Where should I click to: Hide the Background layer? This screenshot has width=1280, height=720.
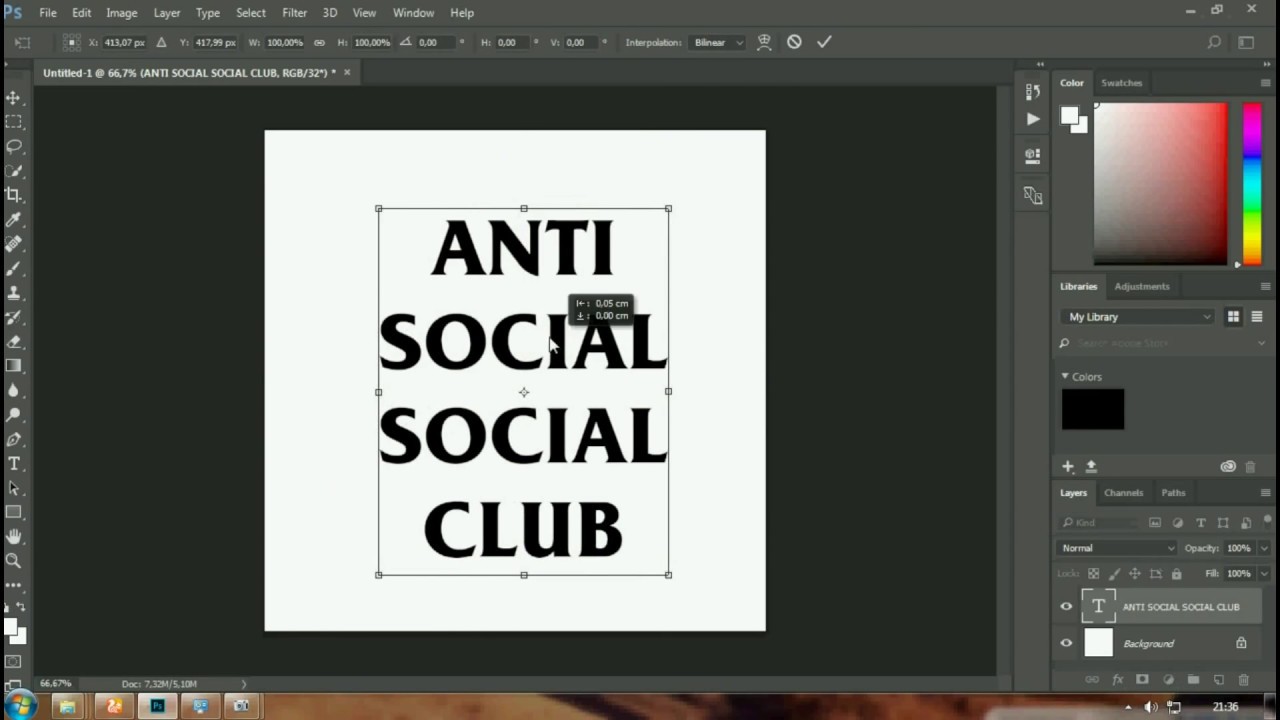[x=1066, y=643]
